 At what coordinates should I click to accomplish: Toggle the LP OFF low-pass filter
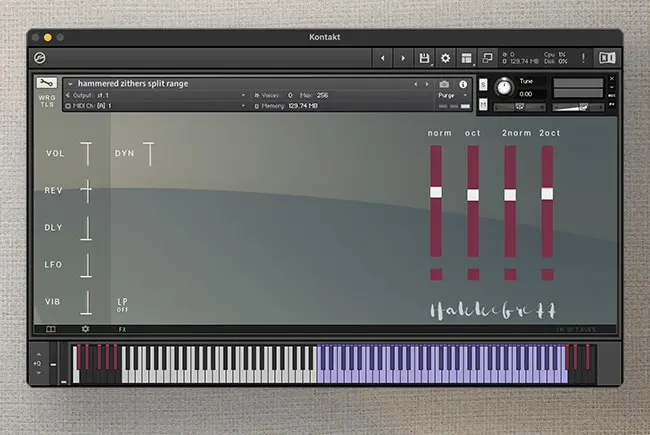coord(122,304)
